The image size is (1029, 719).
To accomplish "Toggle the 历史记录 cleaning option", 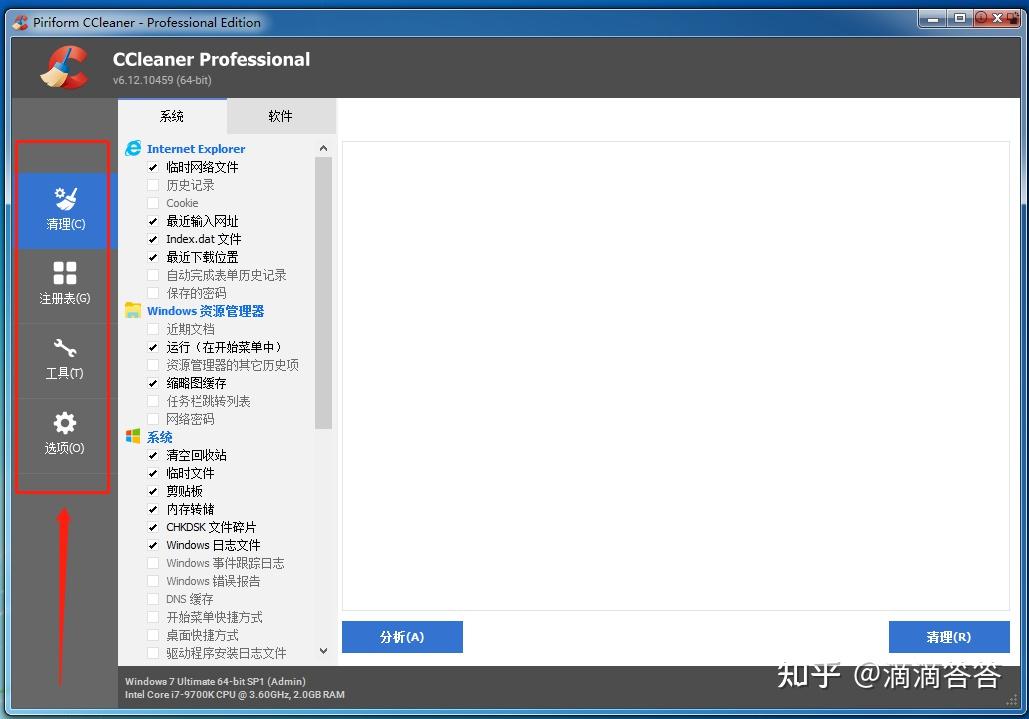I will tap(153, 185).
